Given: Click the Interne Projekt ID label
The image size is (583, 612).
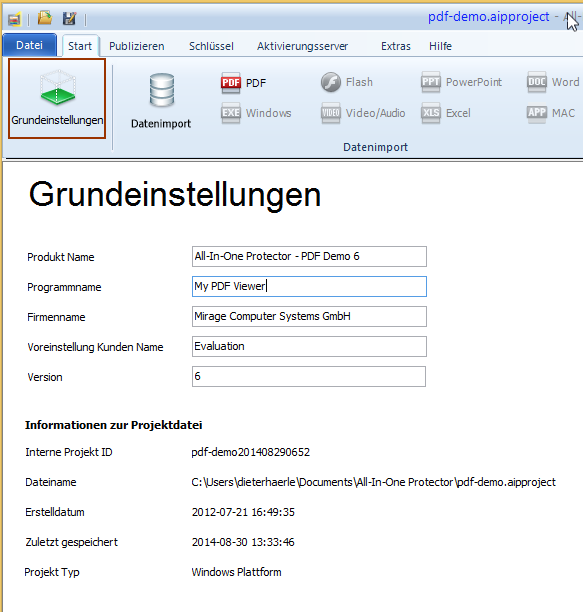Looking at the screenshot, I should click(69, 452).
